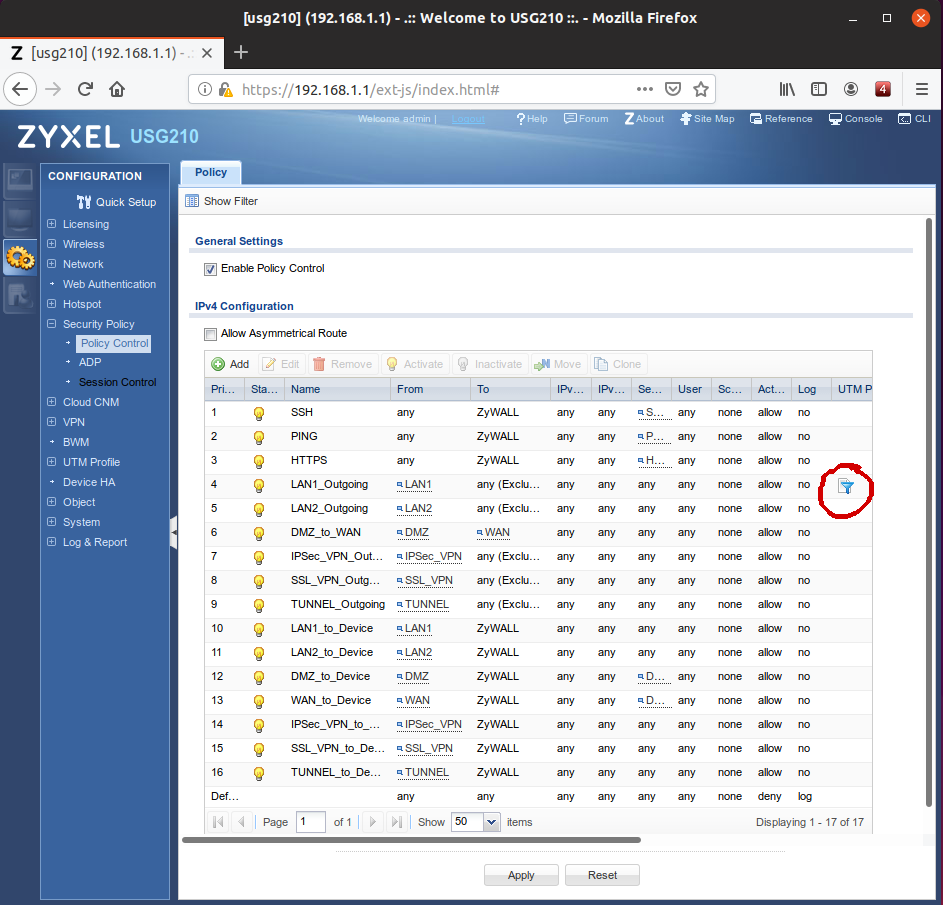943x905 pixels.
Task: Open the Maintenance sidebar icon
Action: (20, 296)
